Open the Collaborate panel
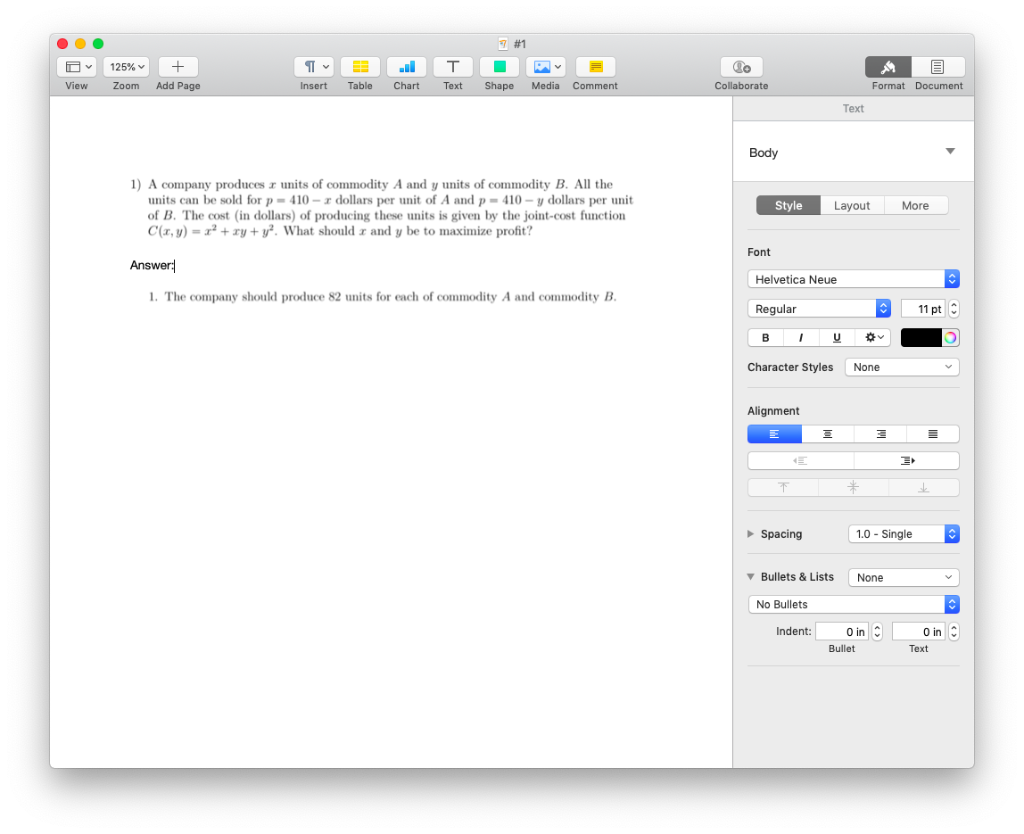 (741, 67)
